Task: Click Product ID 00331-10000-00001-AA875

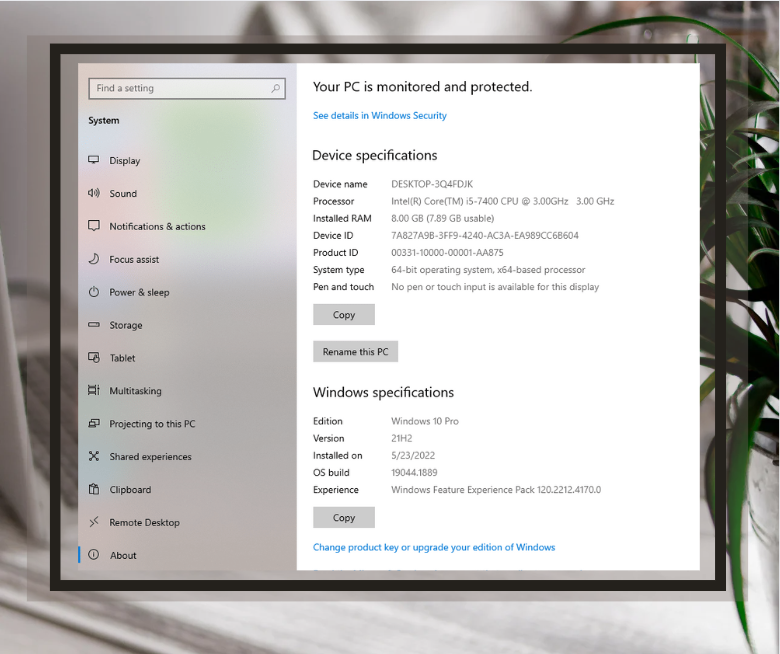Action: click(x=447, y=253)
